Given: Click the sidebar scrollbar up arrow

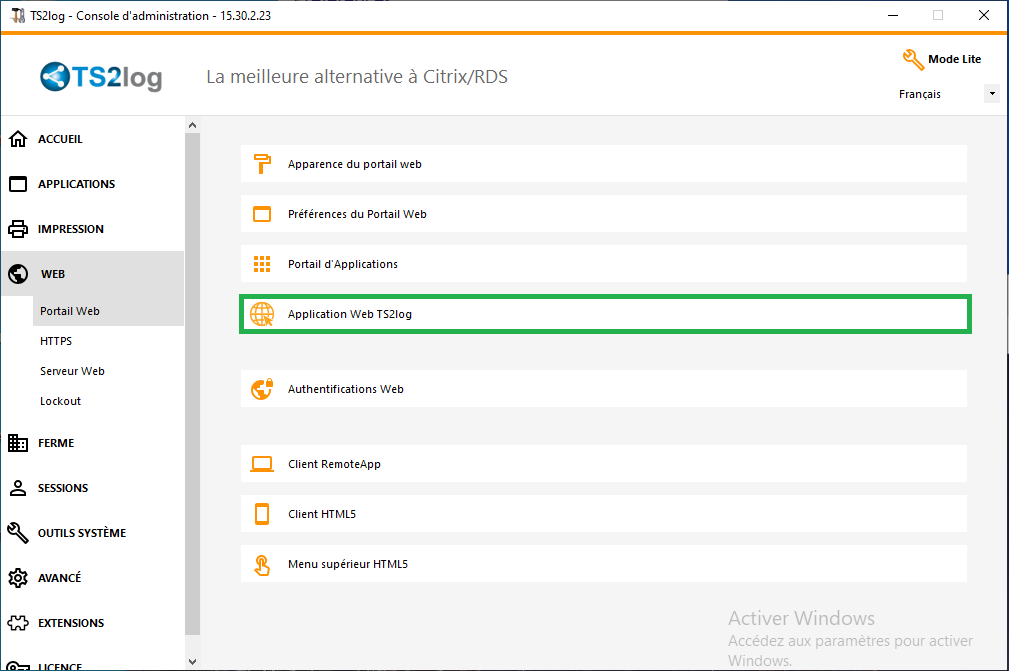Looking at the screenshot, I should click(x=192, y=125).
